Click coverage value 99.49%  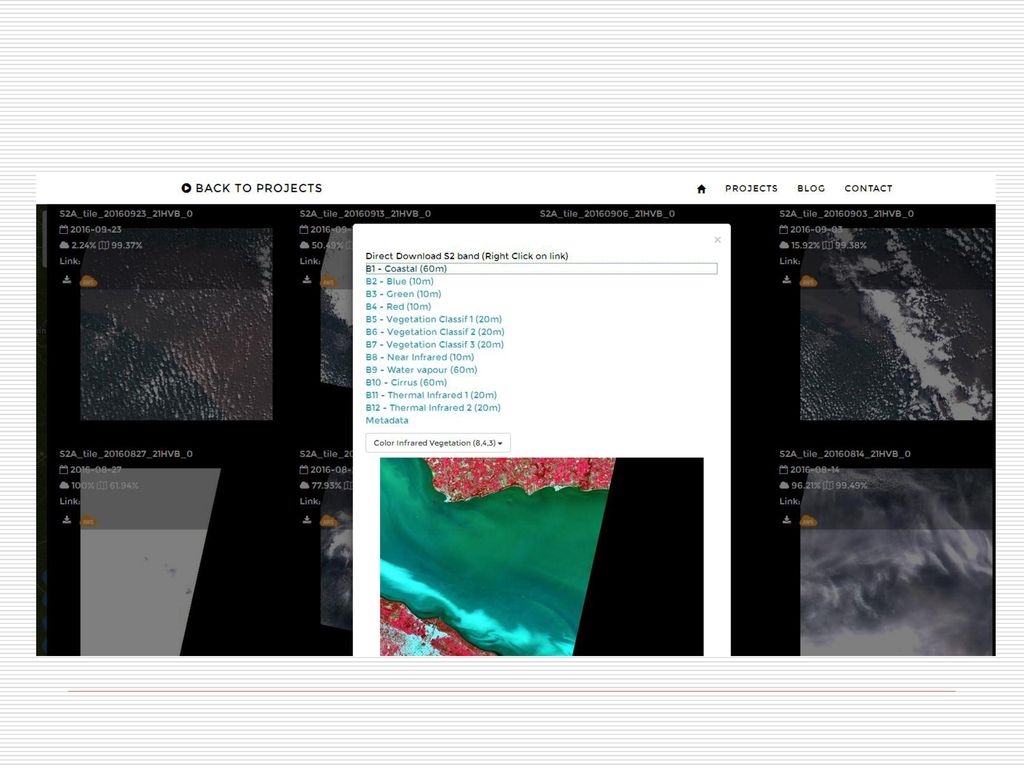[x=850, y=485]
